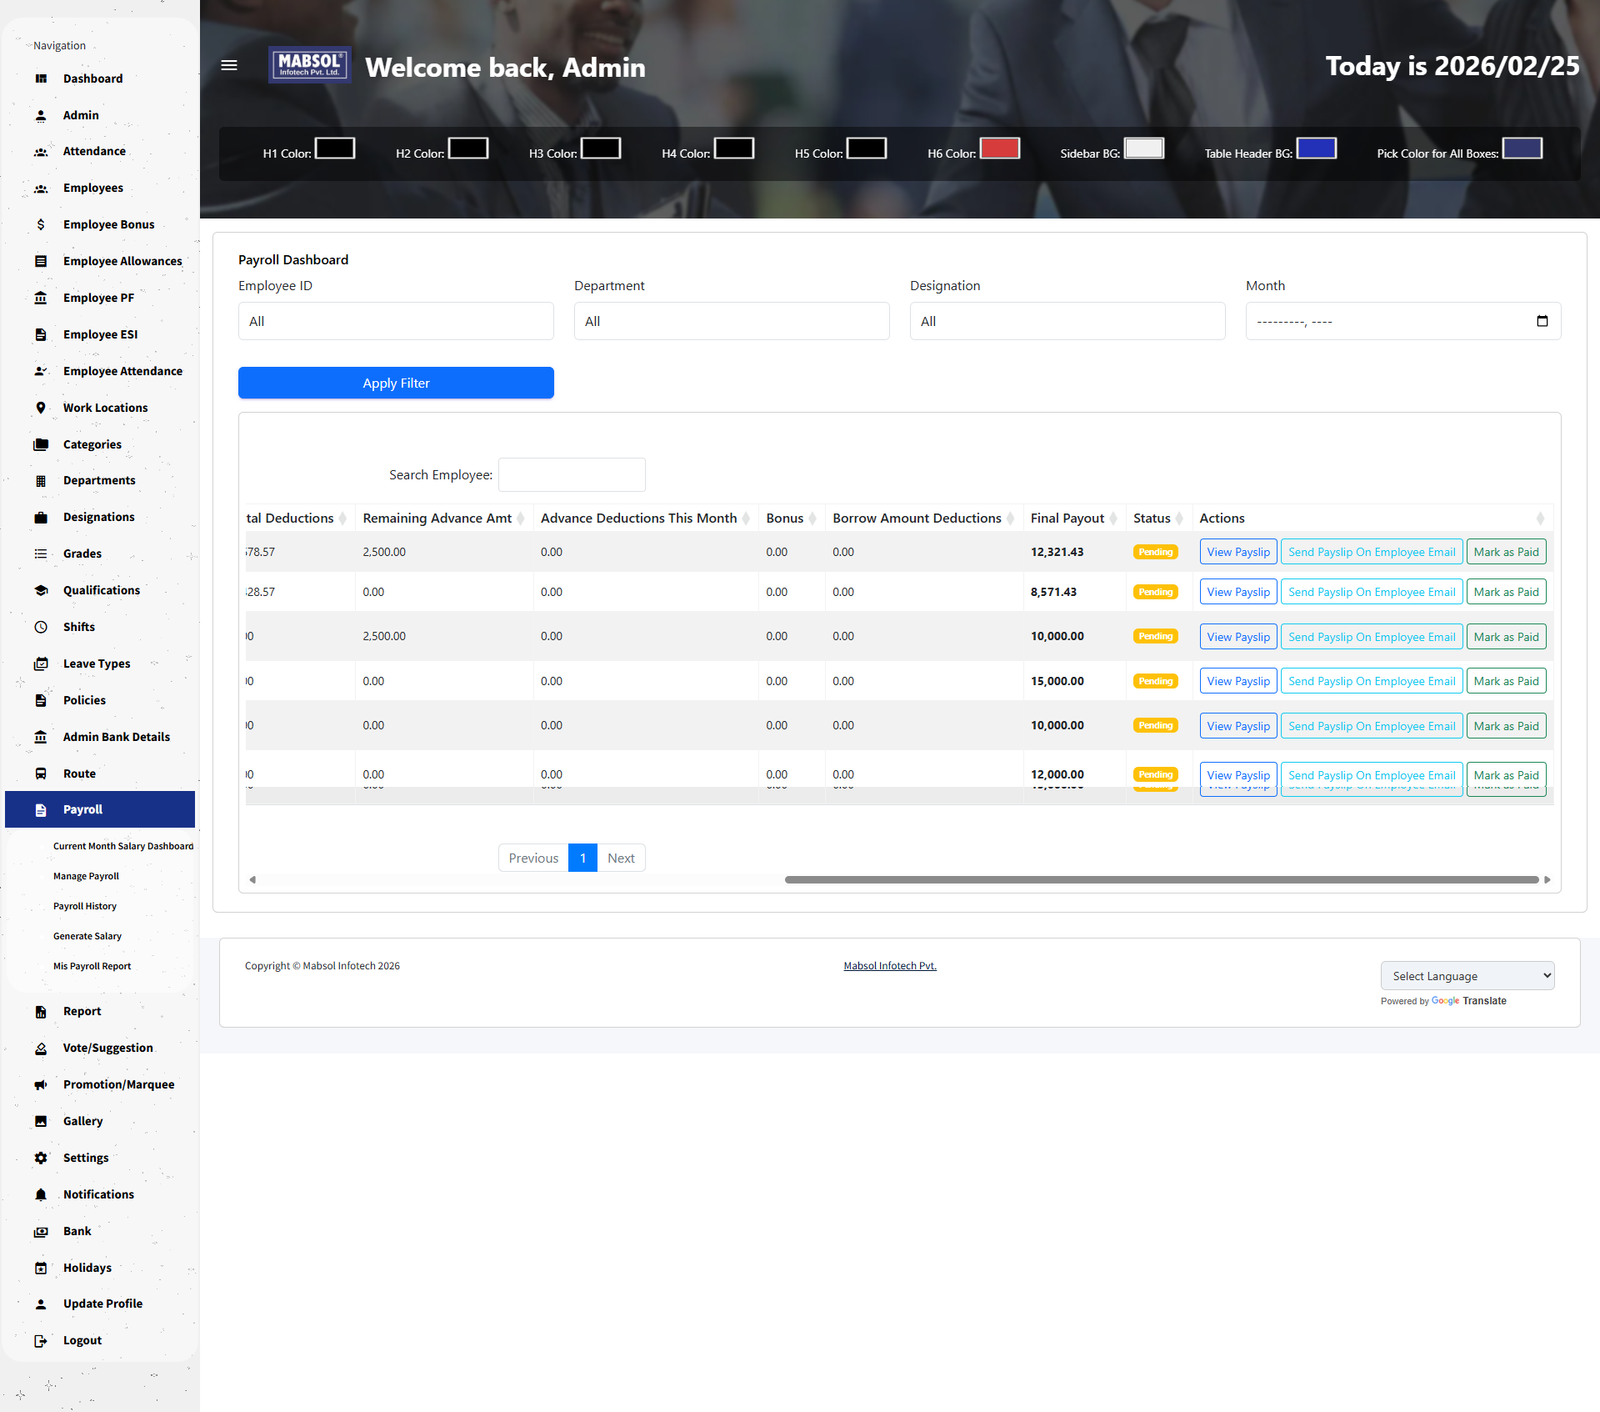Screen dimensions: 1600x1412
Task: Click the Apply Filter button
Action: [x=396, y=383]
